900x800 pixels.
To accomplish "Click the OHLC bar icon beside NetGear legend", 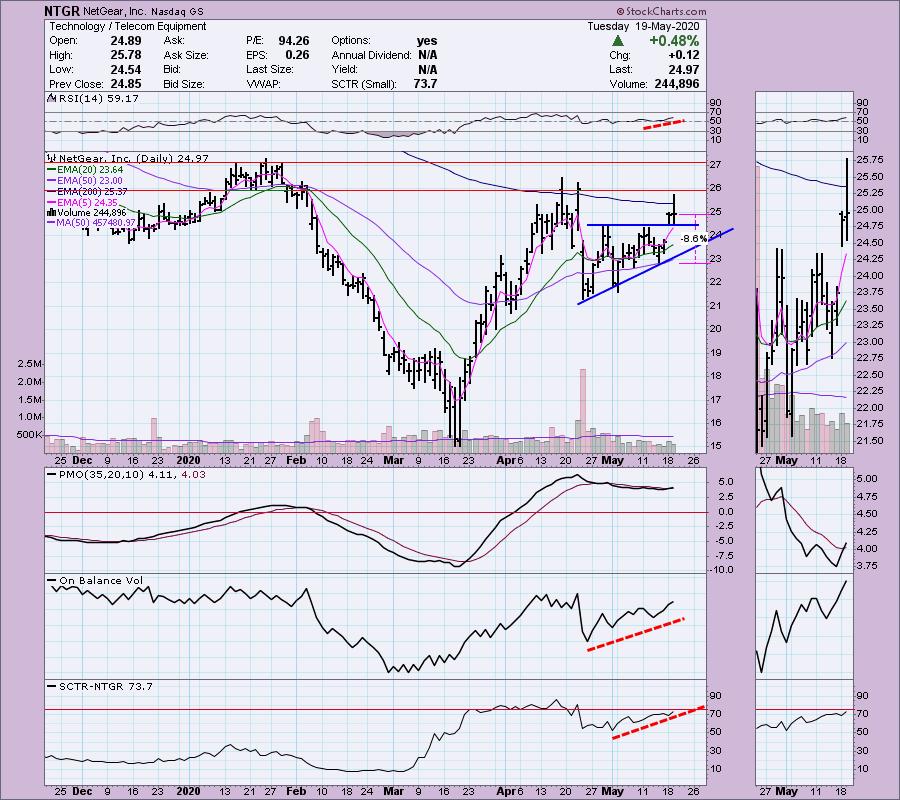I will (x=52, y=158).
